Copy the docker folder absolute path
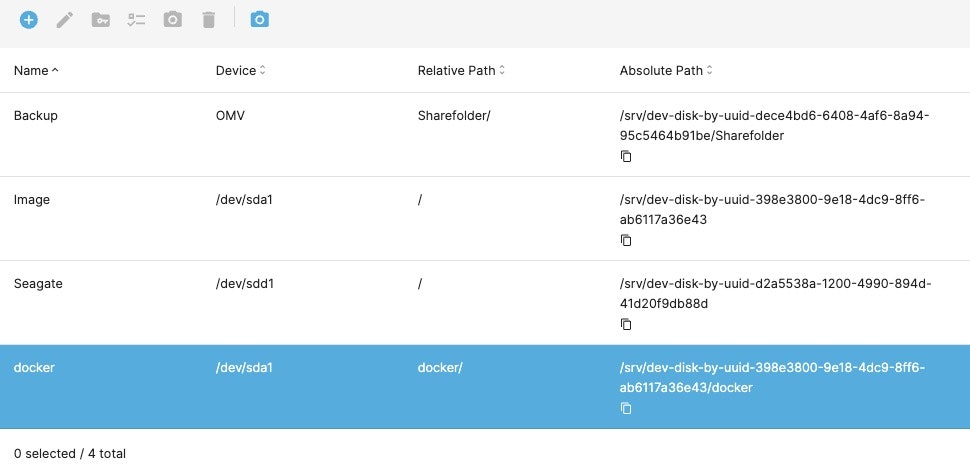Screen dimensions: 970x464 pyautogui.click(x=626, y=408)
